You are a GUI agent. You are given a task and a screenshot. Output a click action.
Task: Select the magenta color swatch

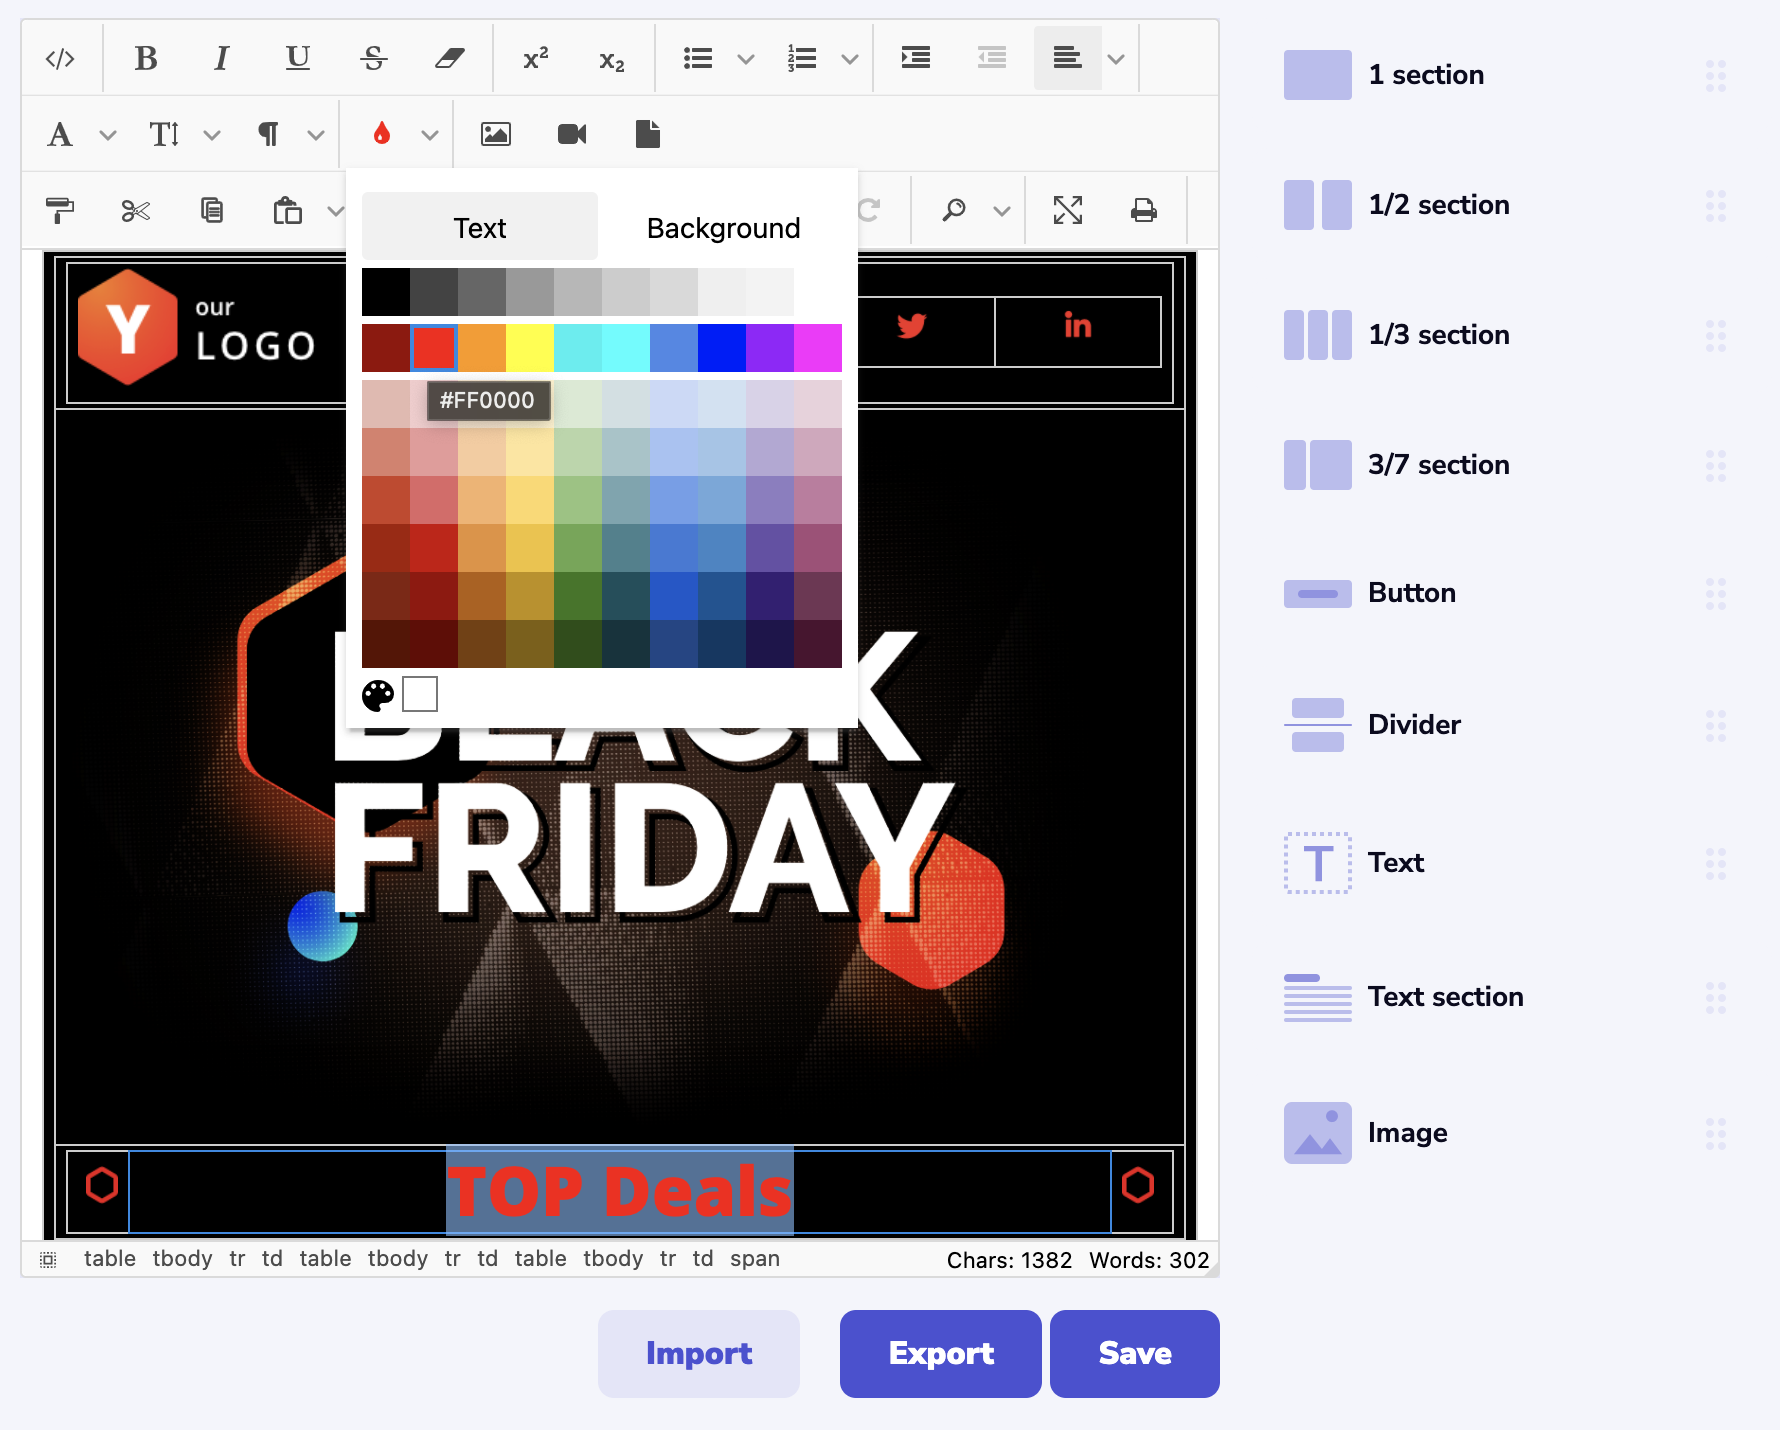click(x=818, y=348)
